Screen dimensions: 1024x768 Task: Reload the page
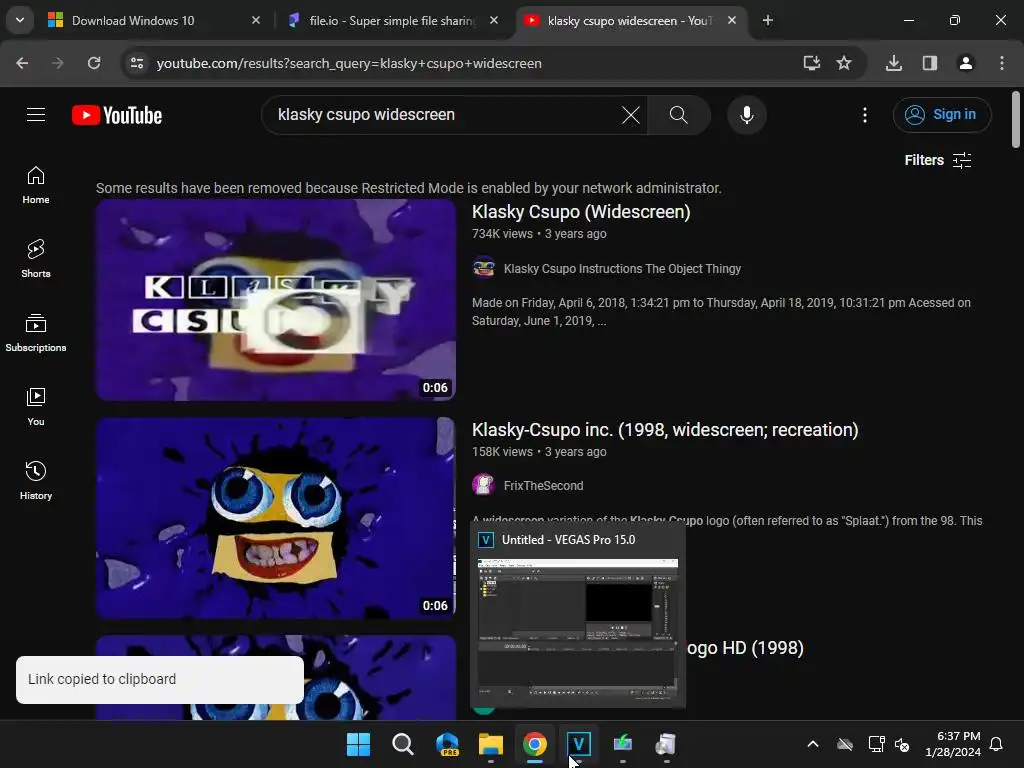(94, 63)
